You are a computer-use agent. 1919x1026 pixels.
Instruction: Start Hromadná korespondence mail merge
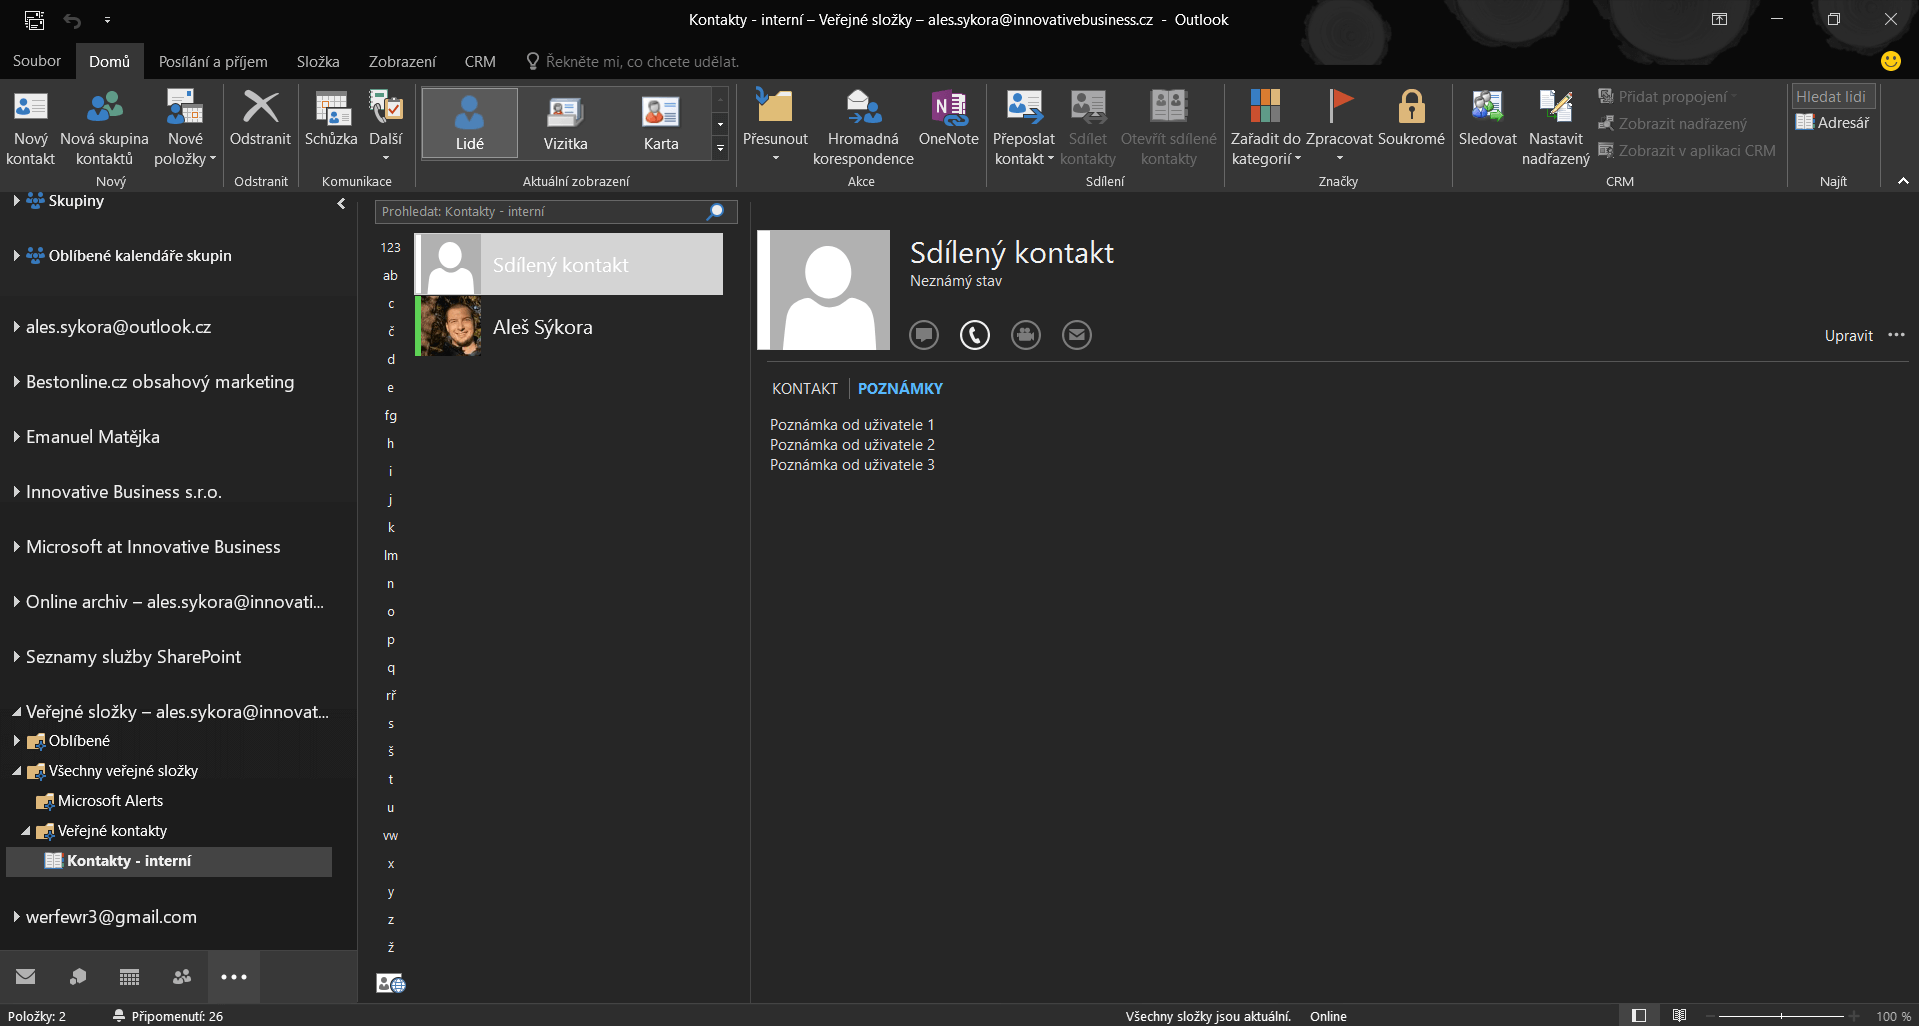[x=863, y=128]
